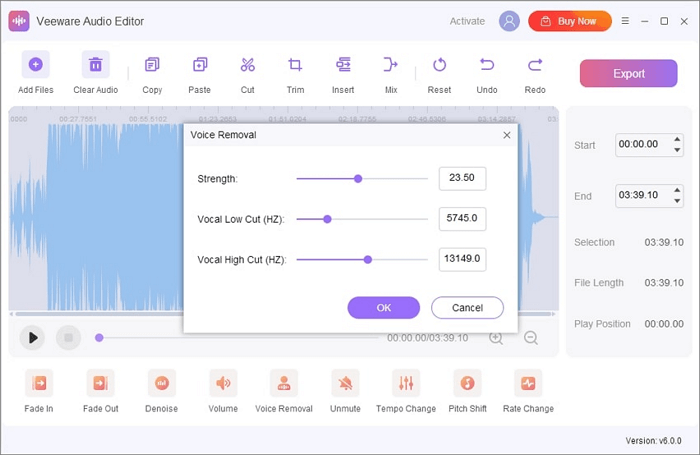Click the Play Position value 00:00.00
The height and width of the screenshot is (455, 700).
pyautogui.click(x=664, y=324)
